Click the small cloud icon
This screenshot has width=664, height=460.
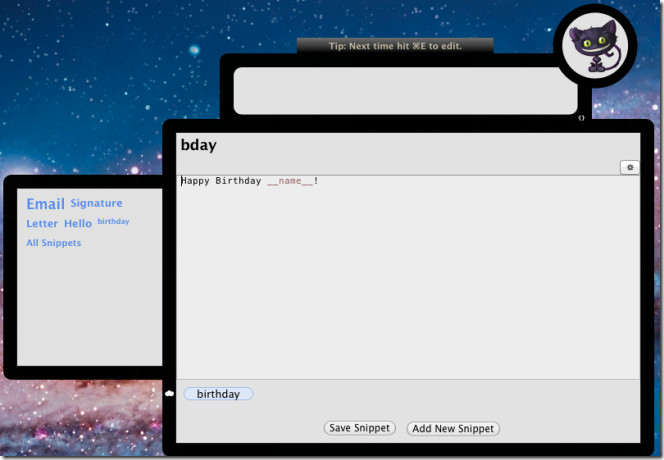[169, 394]
